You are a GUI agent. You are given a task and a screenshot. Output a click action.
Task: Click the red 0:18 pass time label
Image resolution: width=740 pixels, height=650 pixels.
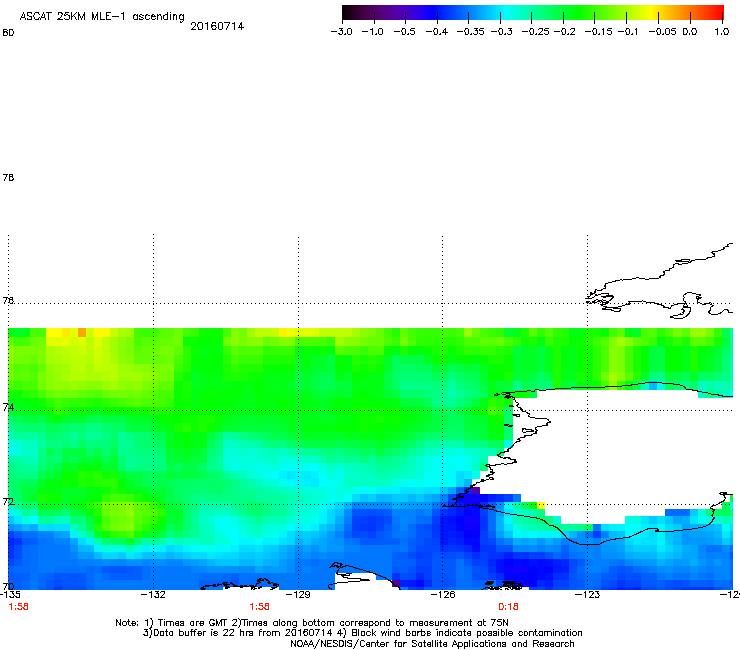[508, 607]
